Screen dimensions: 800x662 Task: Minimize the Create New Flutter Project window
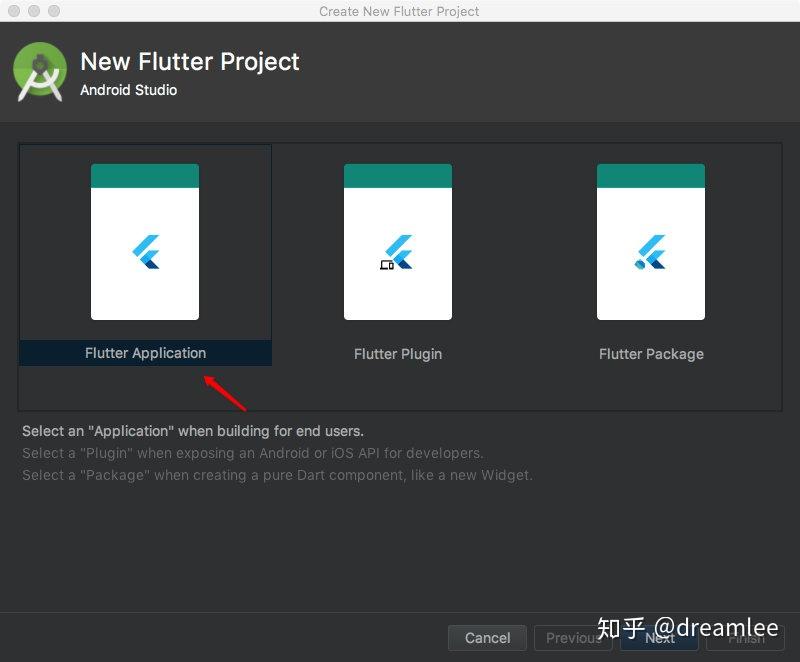[34, 11]
